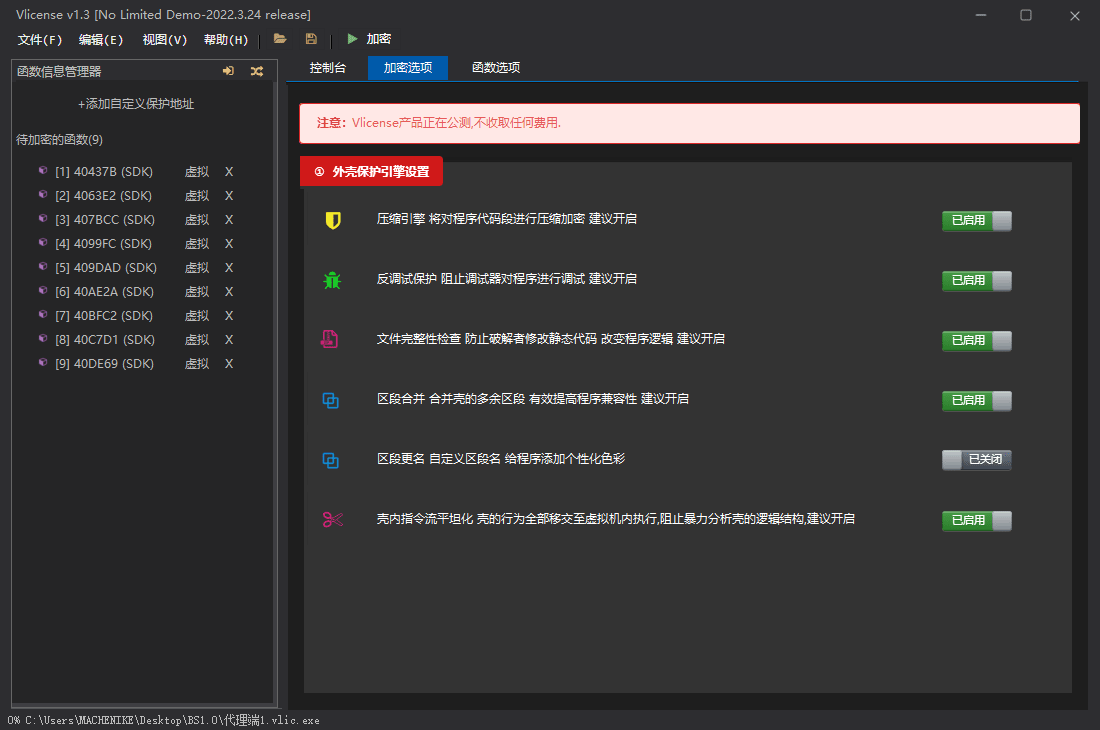Click 虚拟 mode for function 4063E2
This screenshot has height=730, width=1100.
point(197,196)
